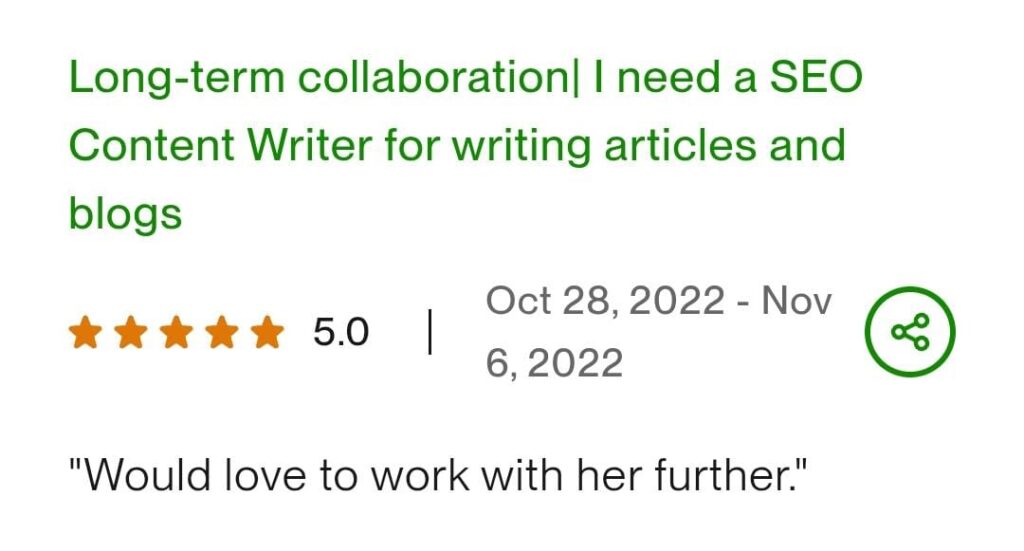
Task: Click the word "Nov" in the date range
Action: tap(797, 301)
